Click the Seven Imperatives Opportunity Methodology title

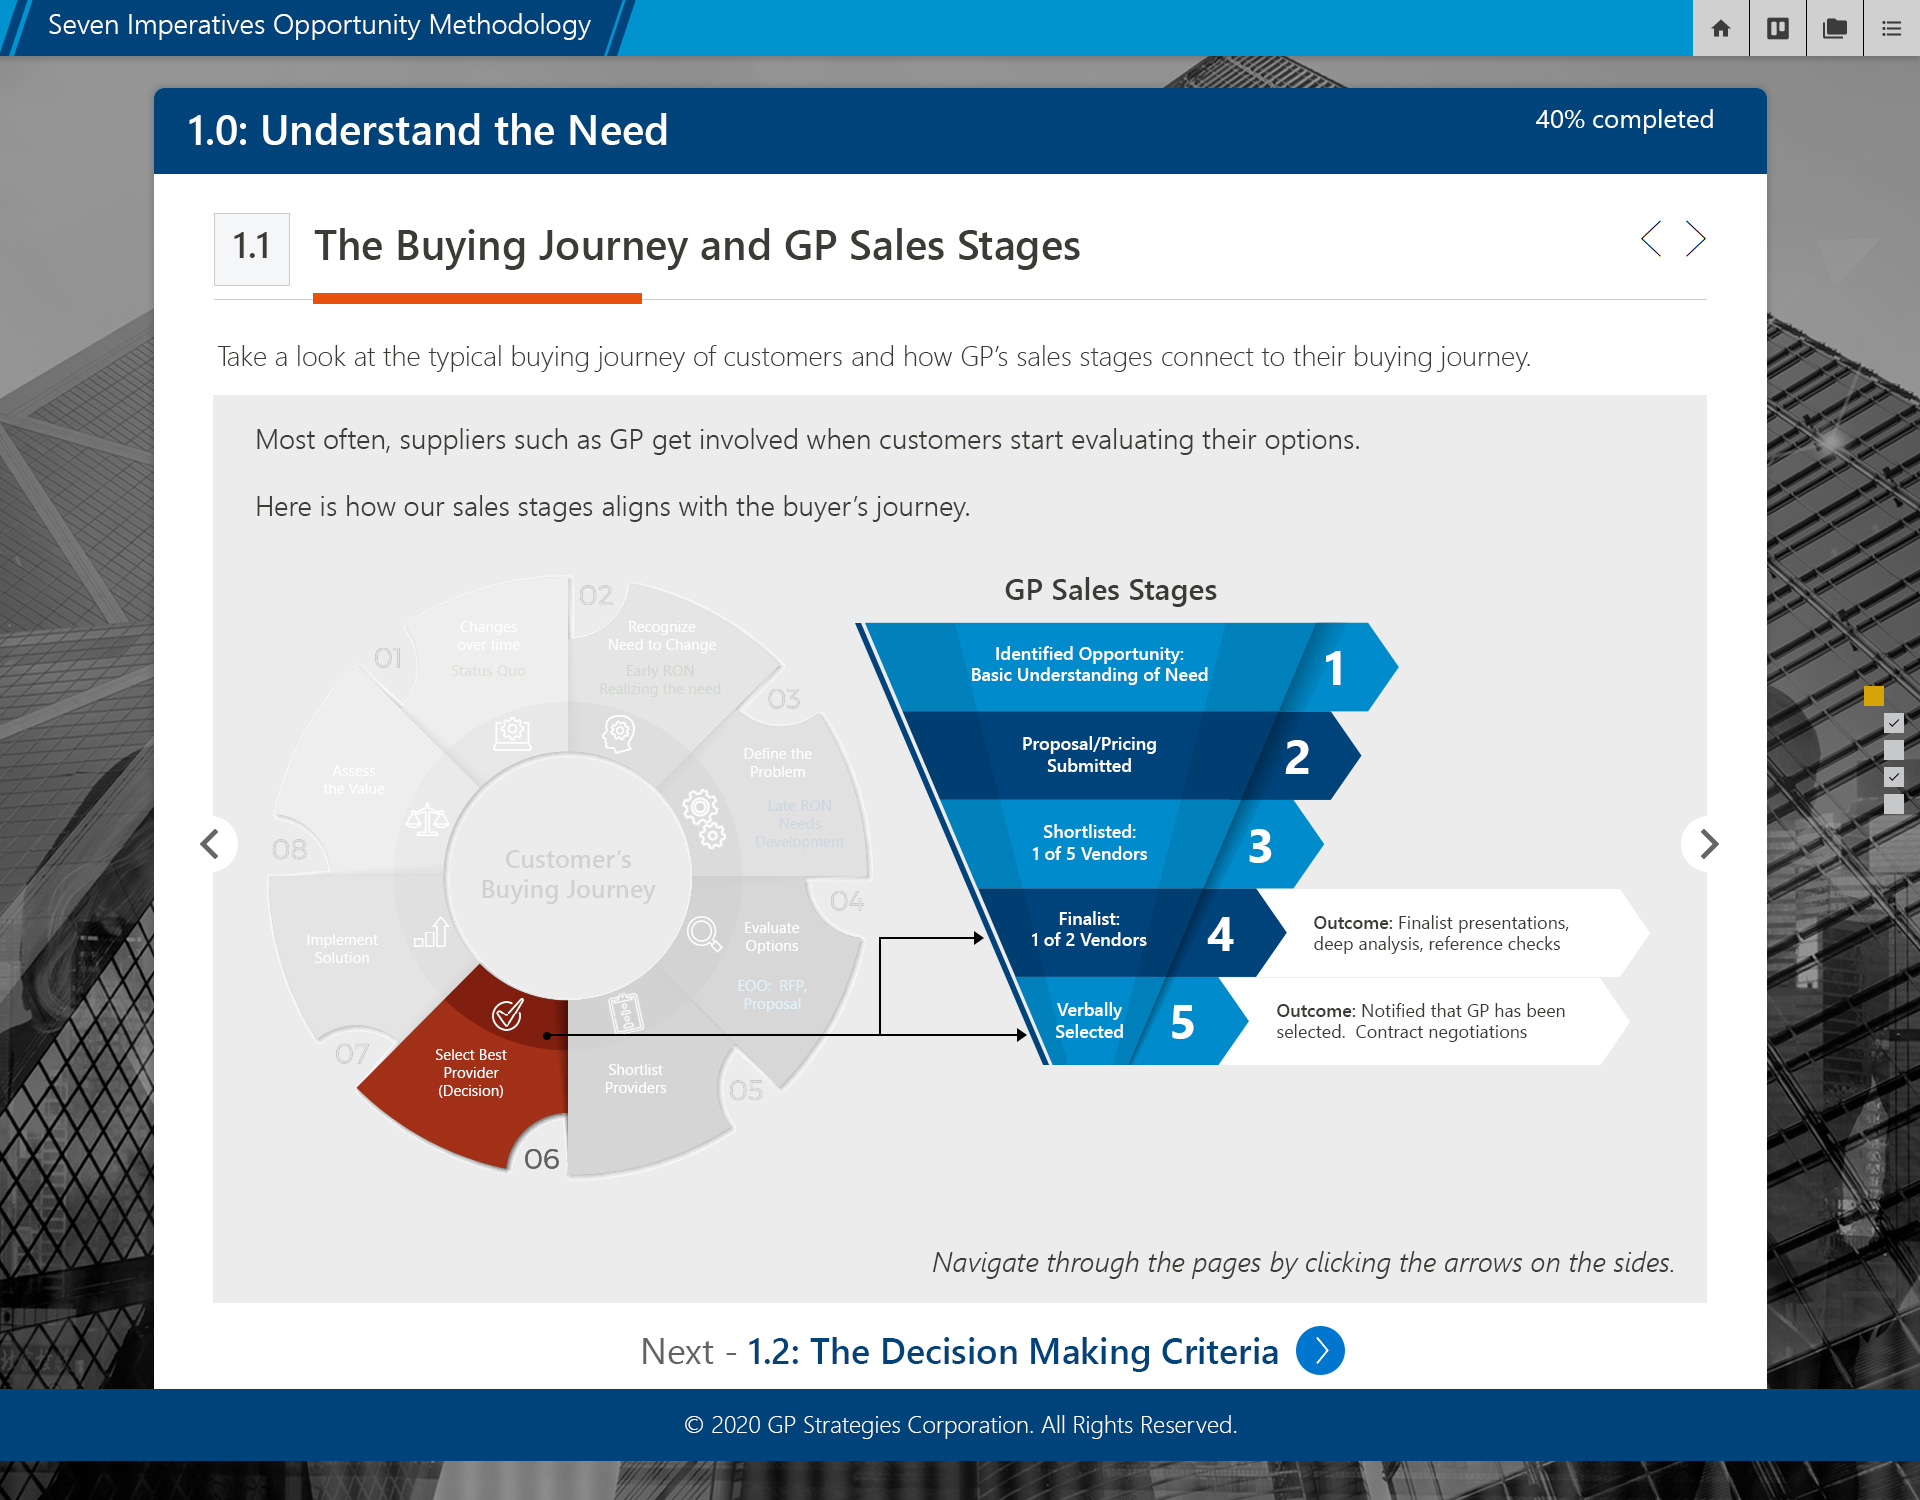pos(319,25)
